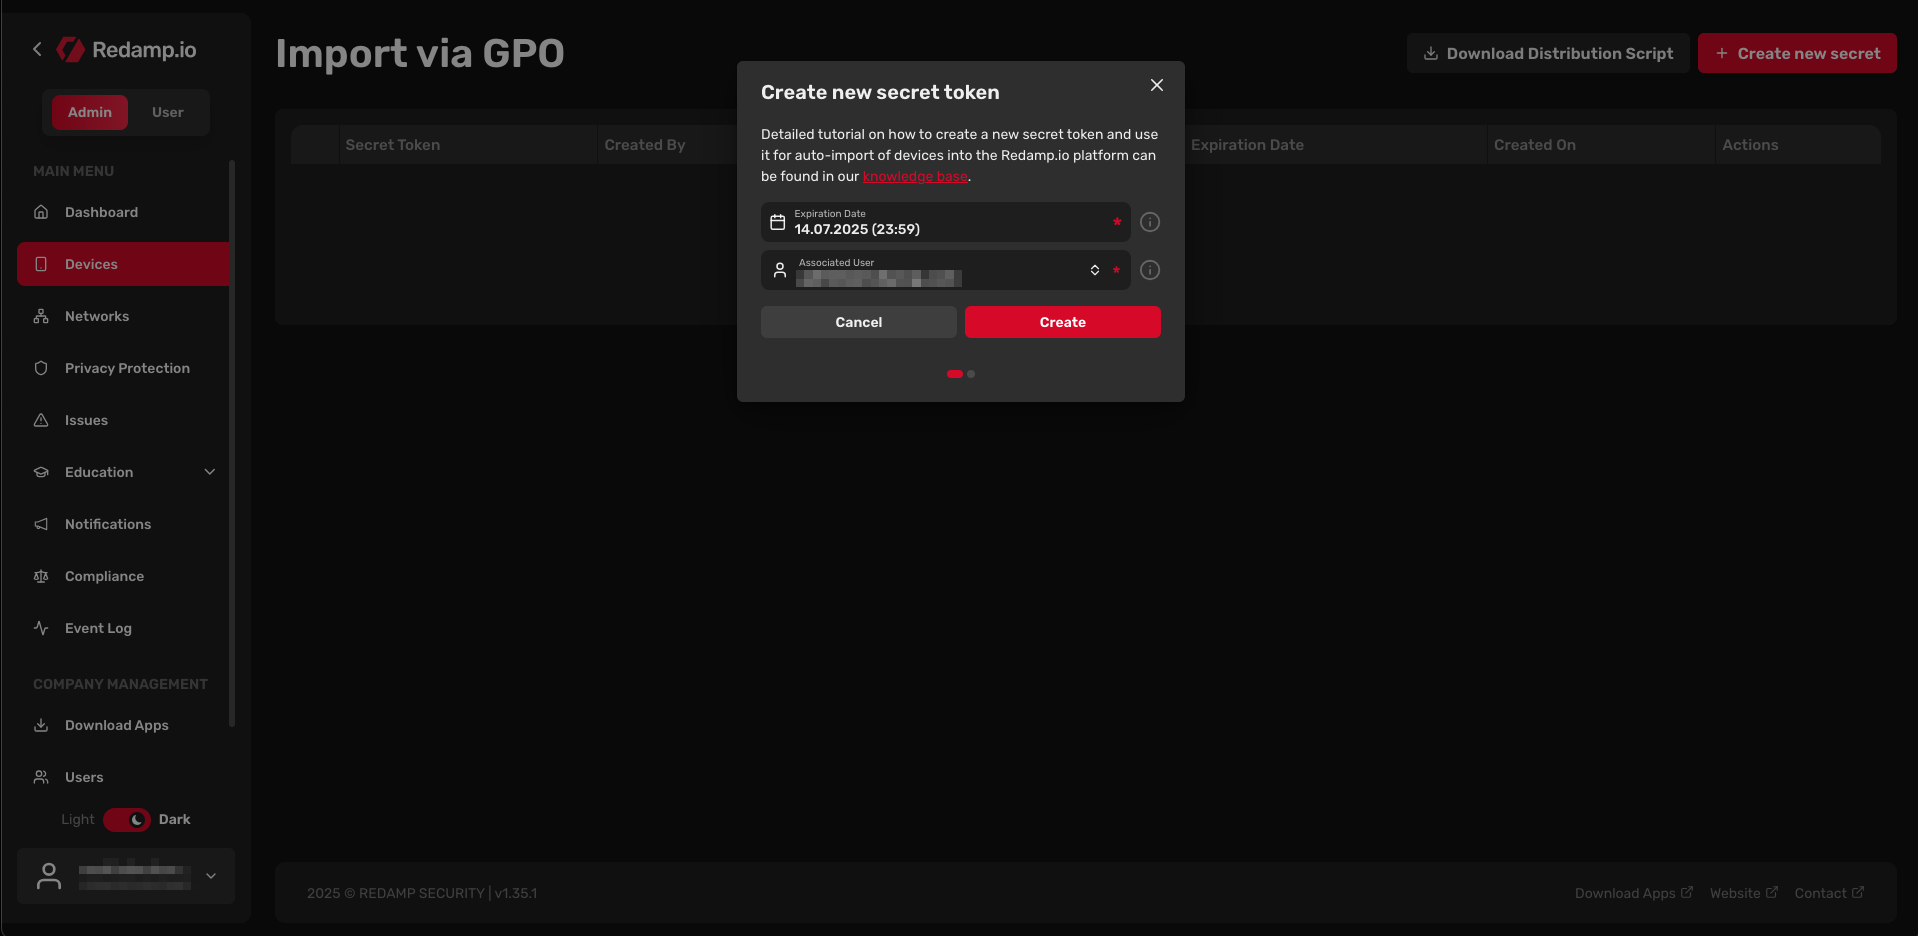Viewport: 1918px width, 936px height.
Task: Open the knowledge base link
Action: [915, 177]
